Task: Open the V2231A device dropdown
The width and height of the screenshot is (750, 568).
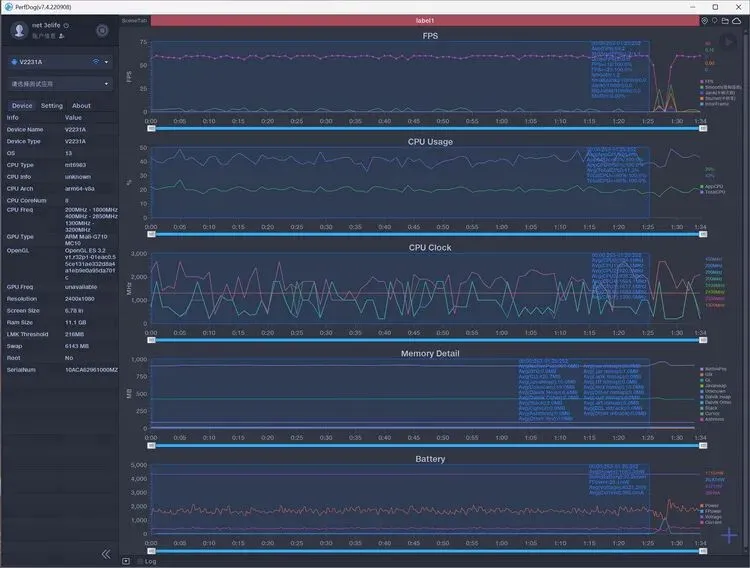Action: (60, 62)
